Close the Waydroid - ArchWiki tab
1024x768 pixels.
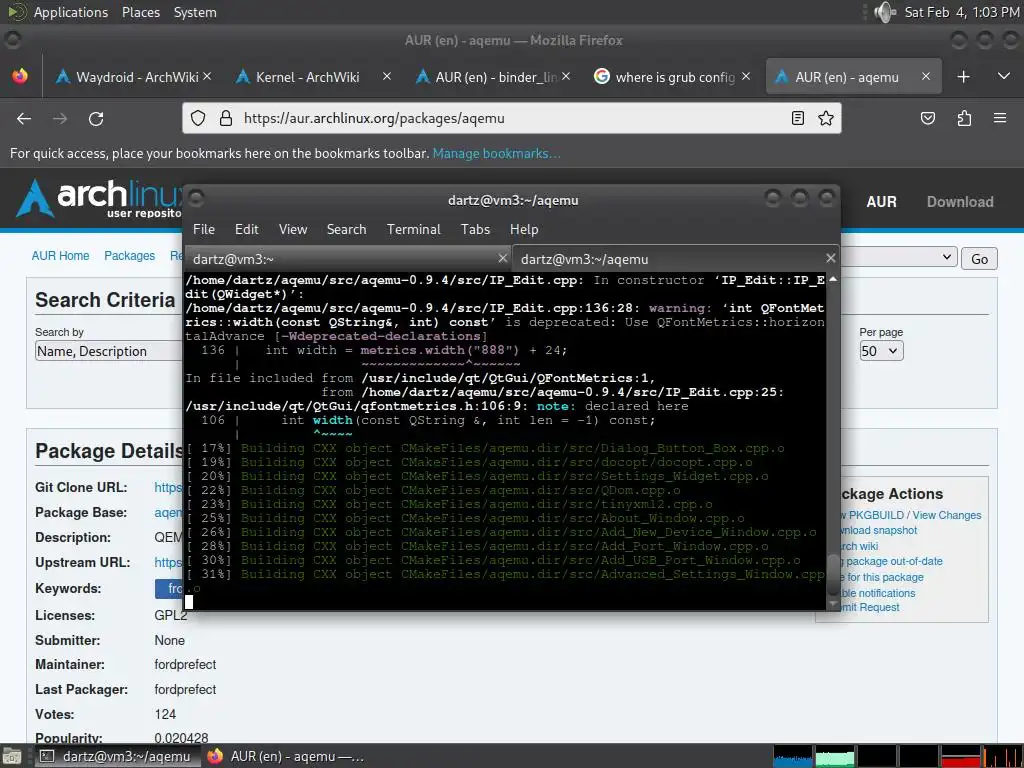click(207, 76)
